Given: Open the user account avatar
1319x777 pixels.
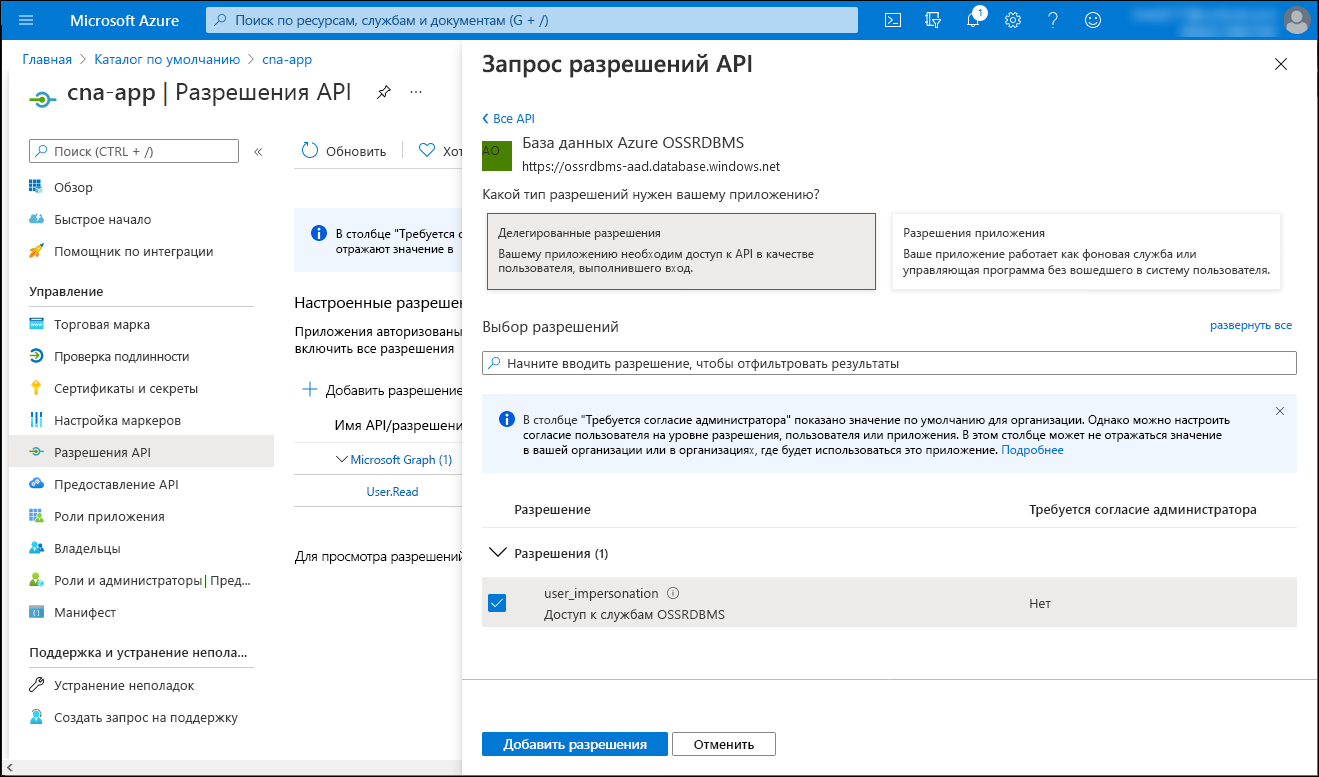Looking at the screenshot, I should pos(1296,20).
